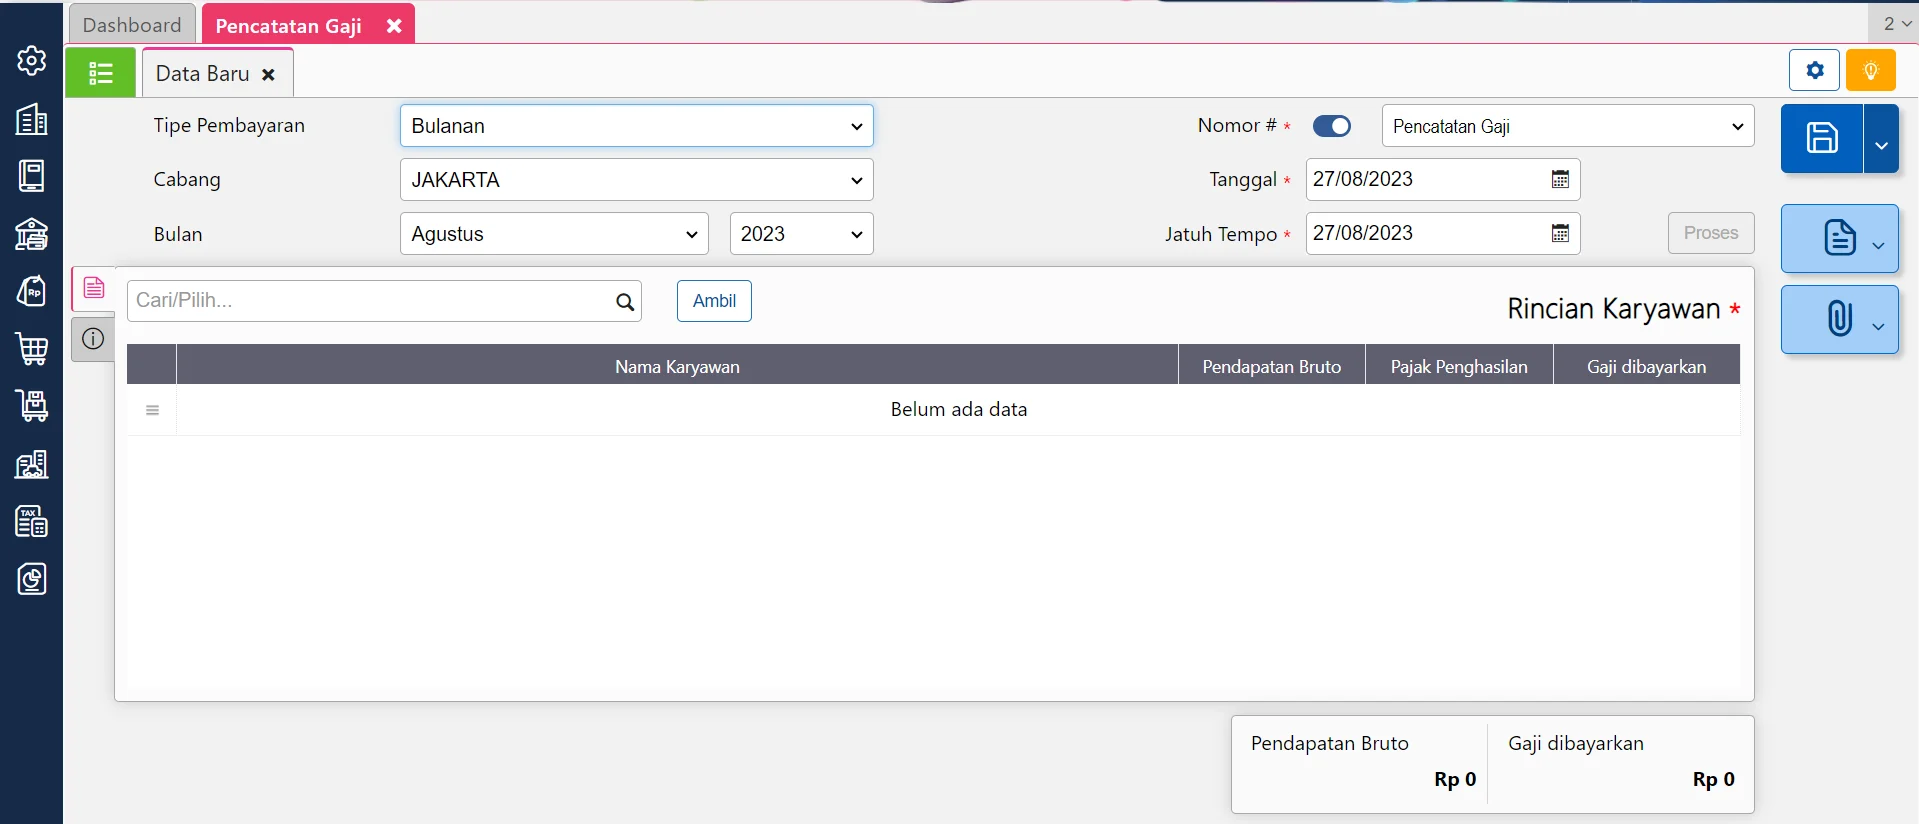
Task: Click the Ambil button
Action: click(714, 301)
